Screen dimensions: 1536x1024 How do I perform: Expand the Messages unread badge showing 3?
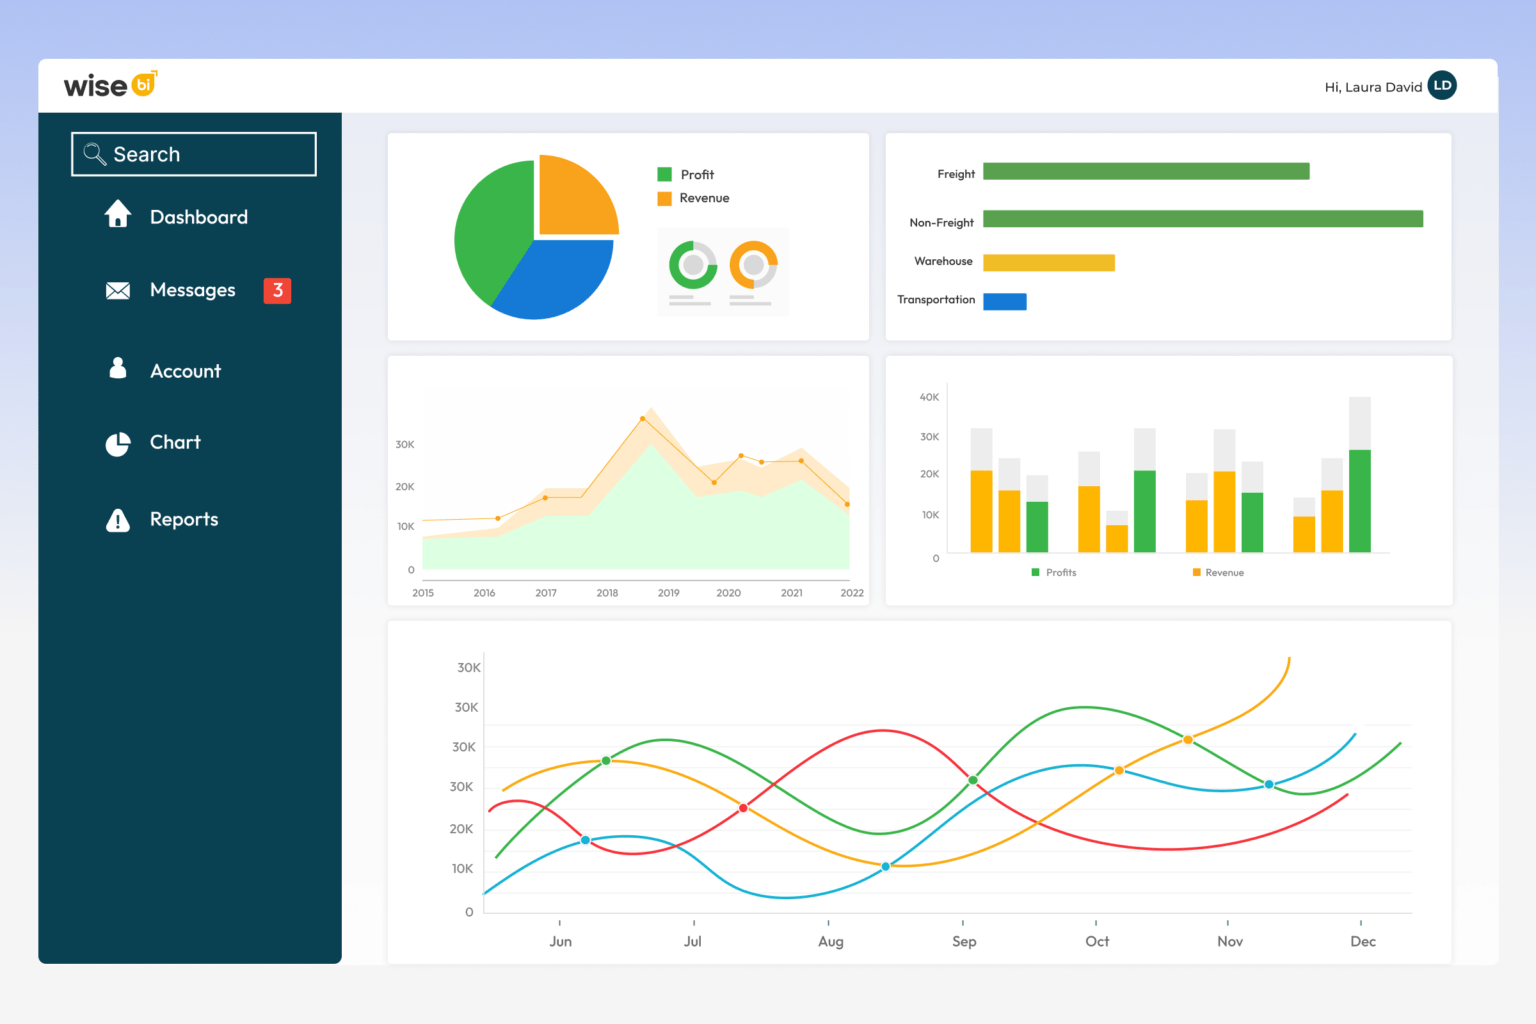277,290
